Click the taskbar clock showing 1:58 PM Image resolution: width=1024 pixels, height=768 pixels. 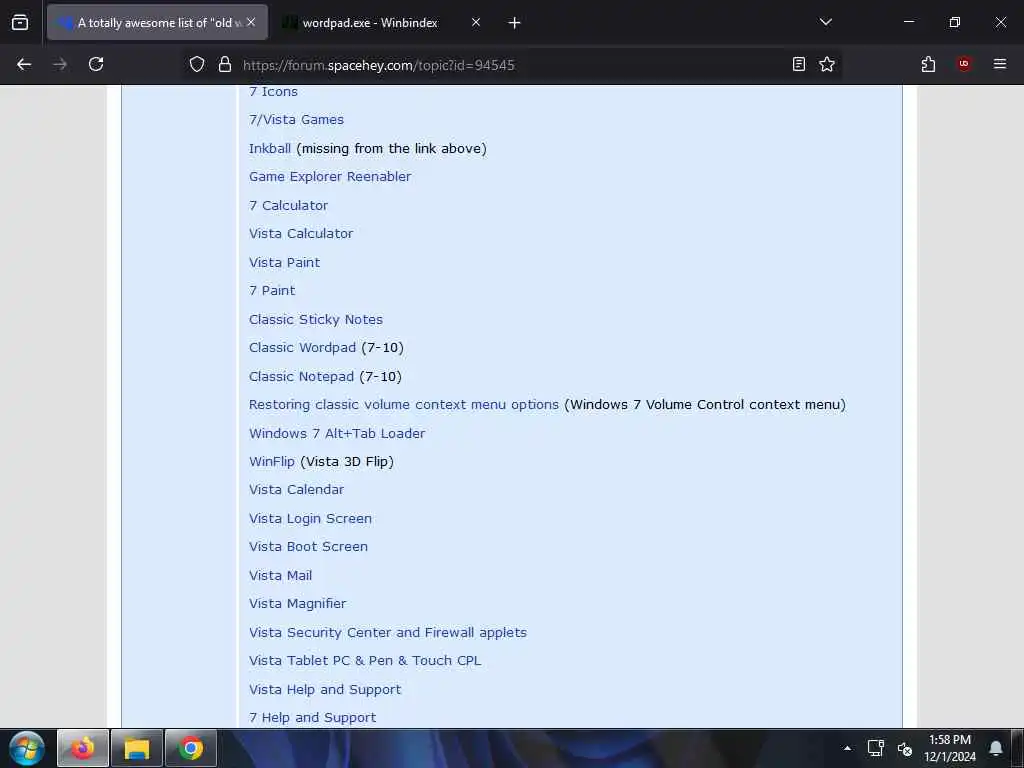tap(950, 748)
